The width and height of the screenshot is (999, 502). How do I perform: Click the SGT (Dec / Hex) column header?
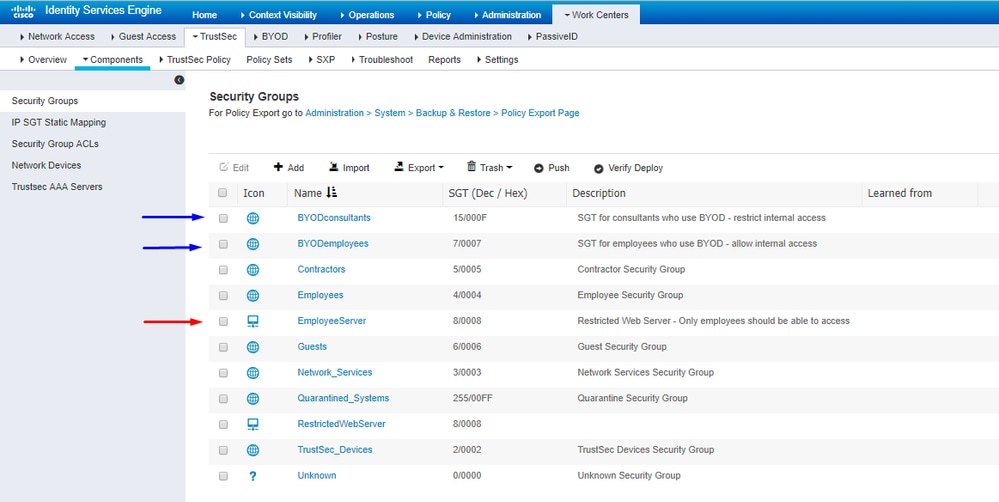[487, 193]
